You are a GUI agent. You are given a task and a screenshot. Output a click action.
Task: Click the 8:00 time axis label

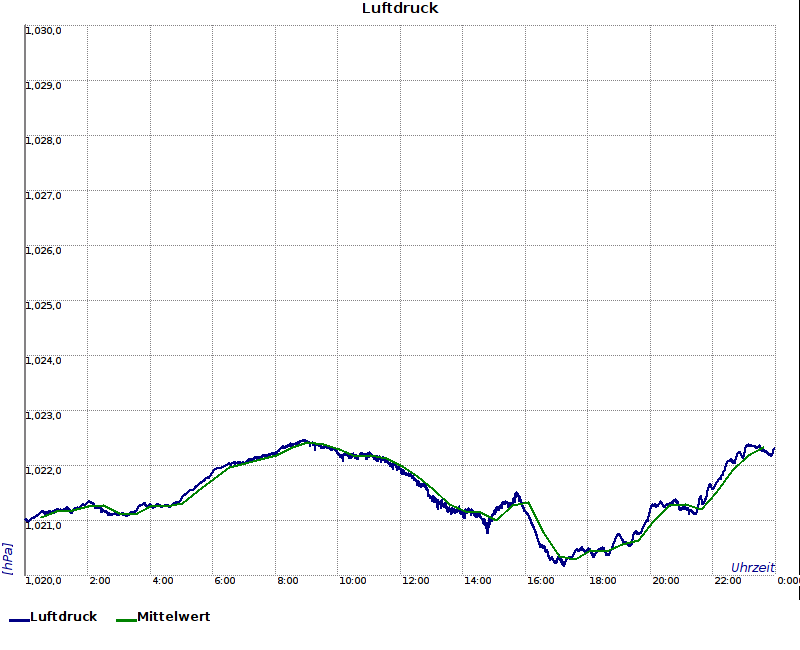pos(288,581)
